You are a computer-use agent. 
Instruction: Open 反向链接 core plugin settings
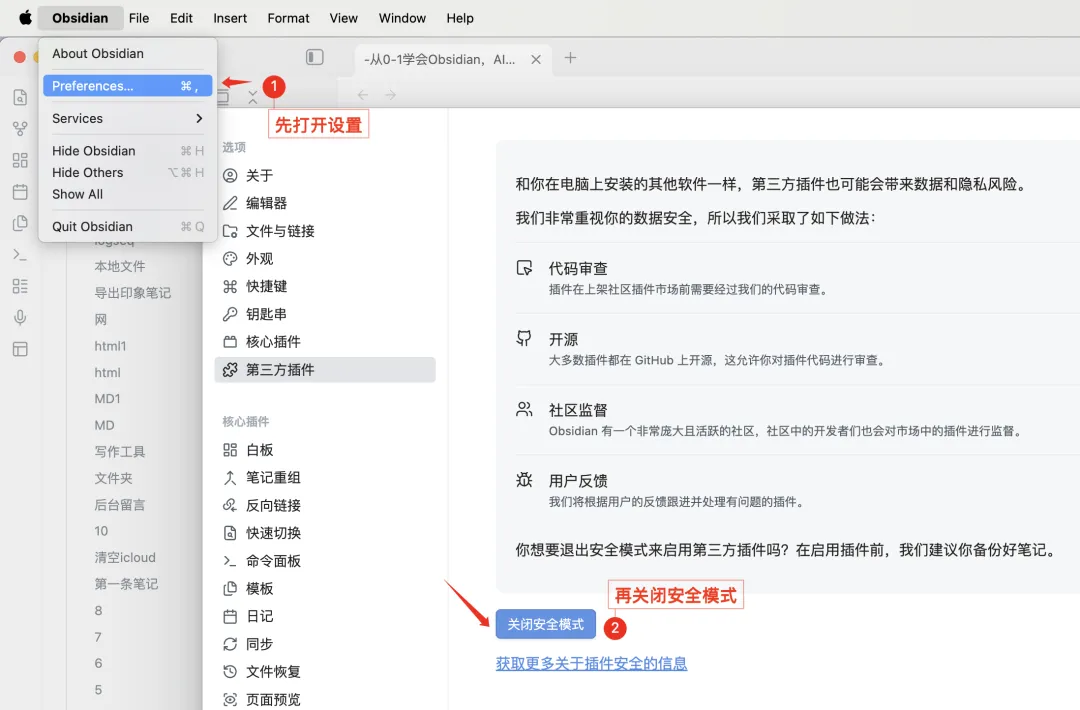click(325, 505)
